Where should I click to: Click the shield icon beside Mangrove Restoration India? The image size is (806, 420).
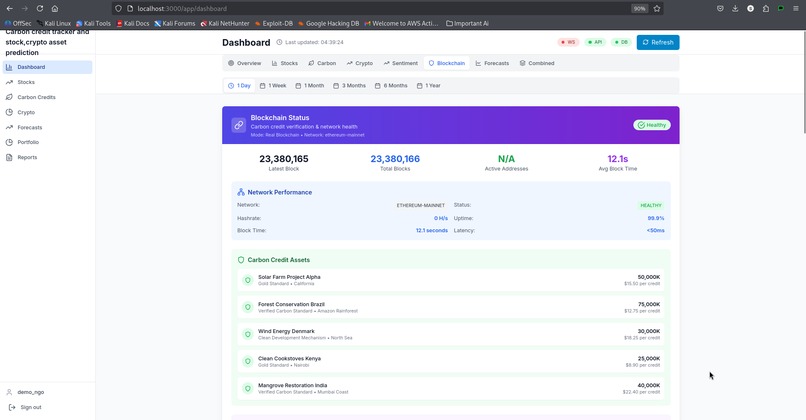(x=248, y=388)
